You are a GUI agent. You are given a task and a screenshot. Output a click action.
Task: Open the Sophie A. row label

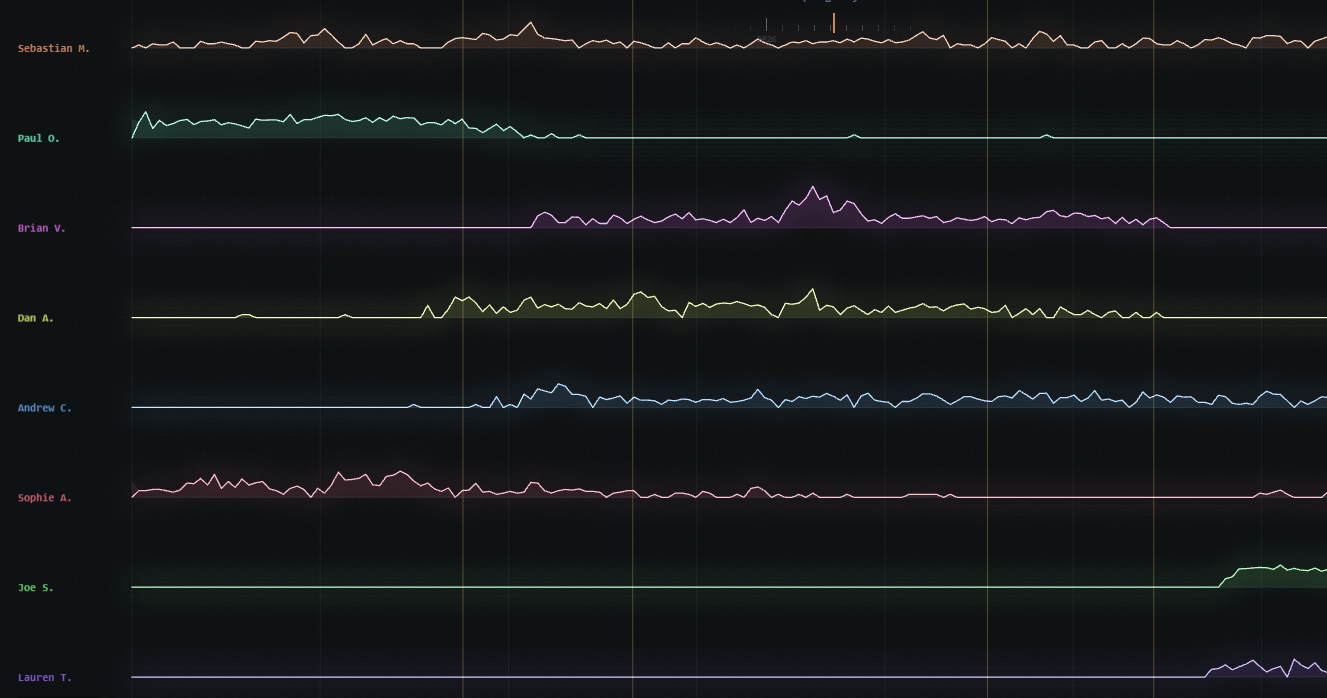44,498
